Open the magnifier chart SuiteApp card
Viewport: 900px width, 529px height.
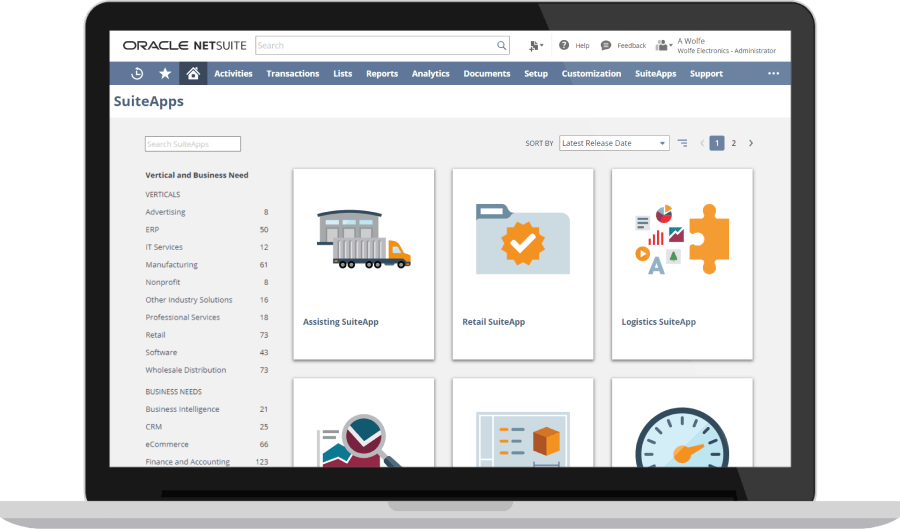pos(364,422)
